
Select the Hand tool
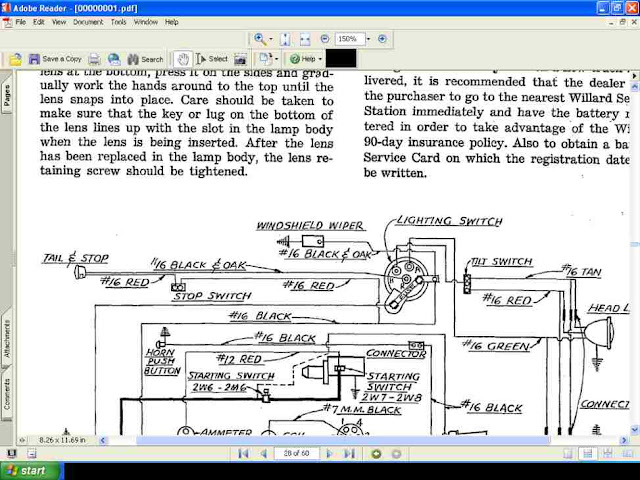[x=183, y=60]
